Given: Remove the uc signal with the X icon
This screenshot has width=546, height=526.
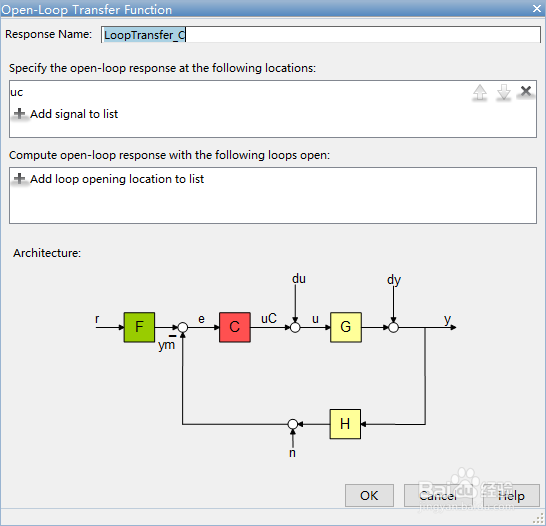Looking at the screenshot, I should tap(526, 92).
